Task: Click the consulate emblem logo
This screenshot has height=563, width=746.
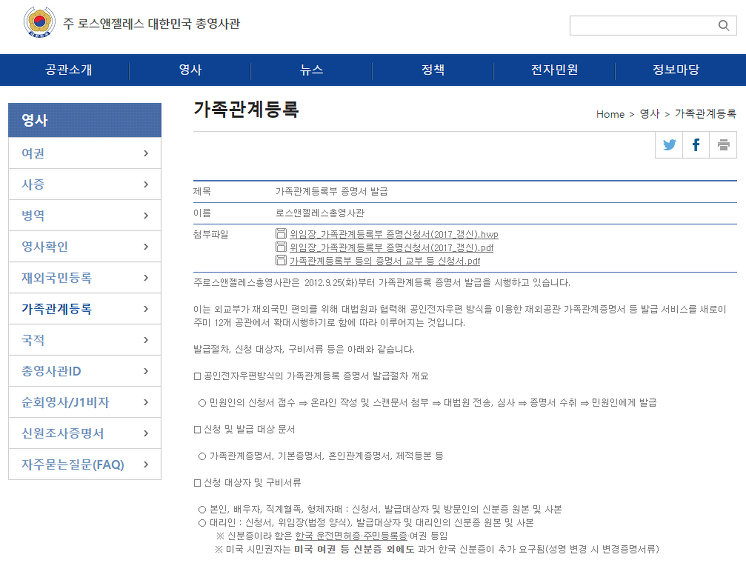Action: click(39, 22)
